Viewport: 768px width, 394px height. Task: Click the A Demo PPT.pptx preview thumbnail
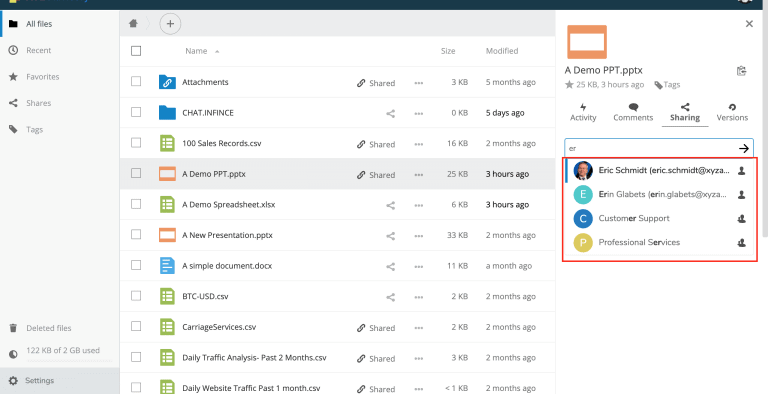tap(587, 42)
